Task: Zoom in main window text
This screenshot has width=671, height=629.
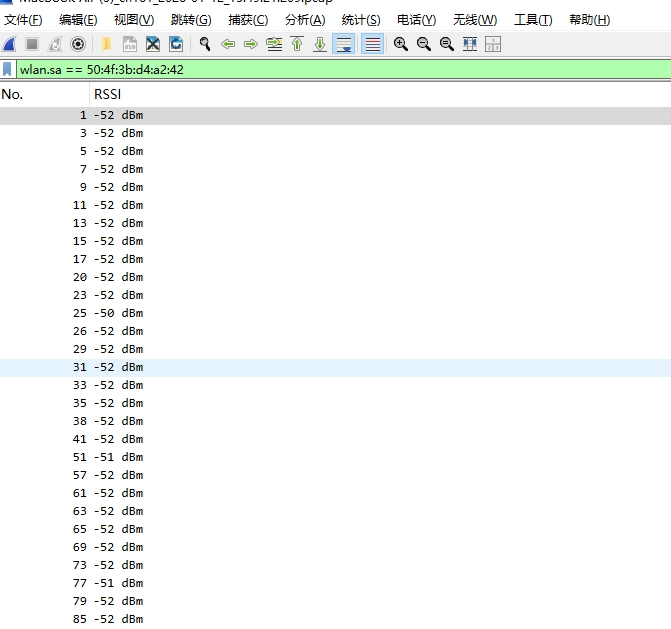Action: point(401,44)
